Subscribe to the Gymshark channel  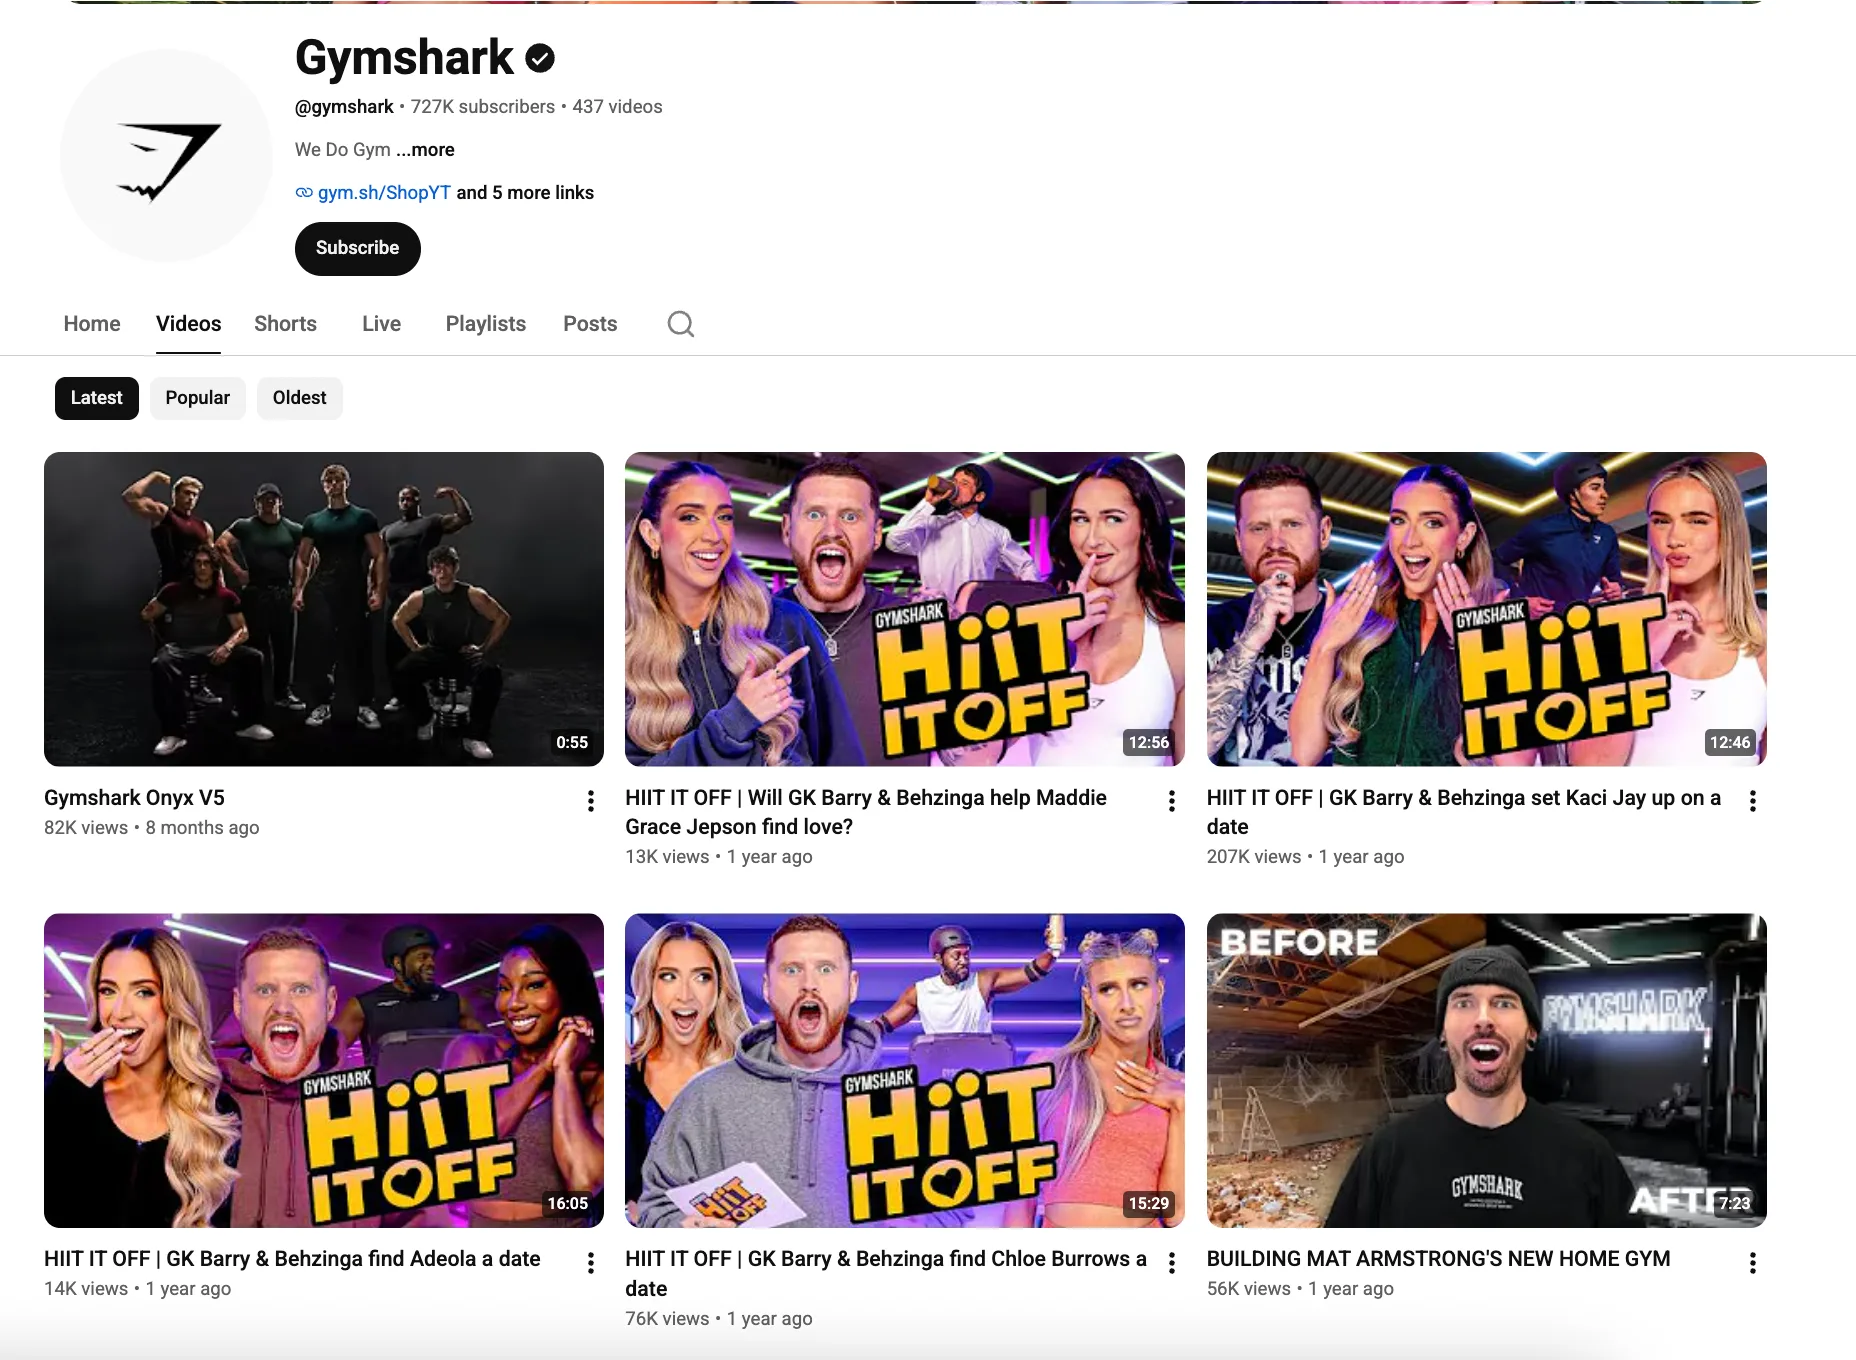(358, 248)
